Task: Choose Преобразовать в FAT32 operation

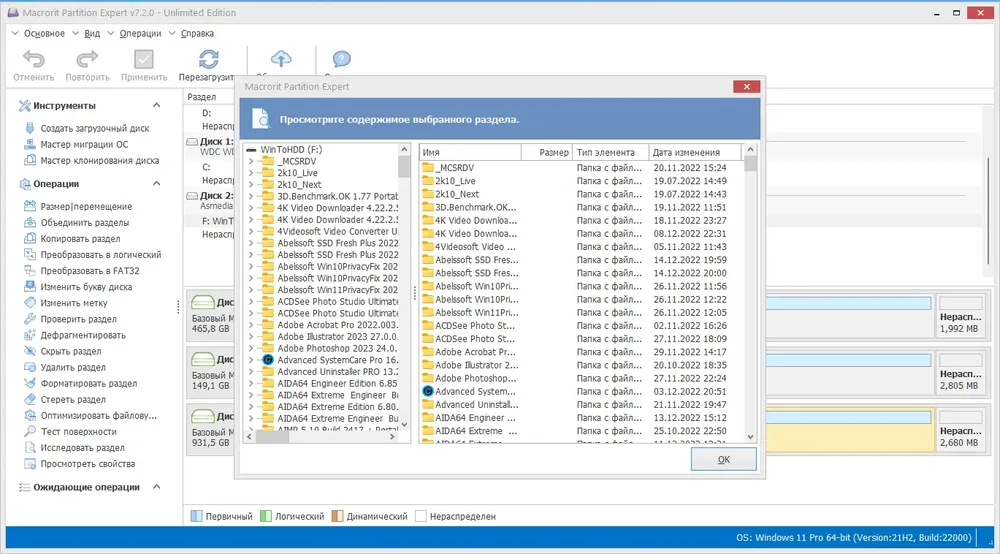Action: (90, 270)
